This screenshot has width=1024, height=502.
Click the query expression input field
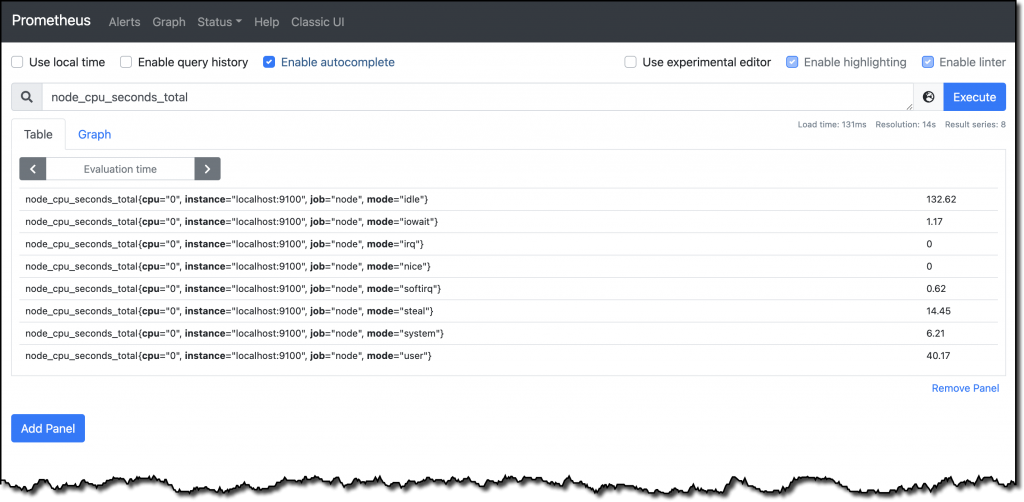(477, 97)
